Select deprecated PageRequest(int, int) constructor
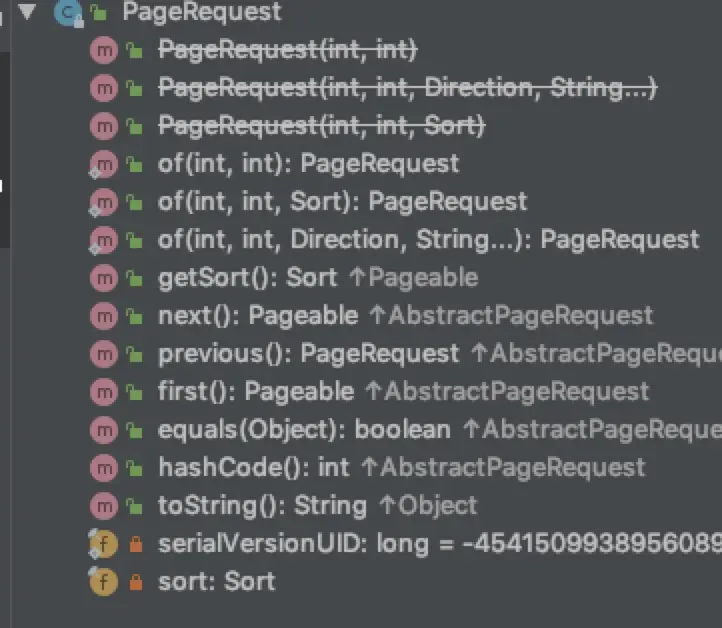 288,49
